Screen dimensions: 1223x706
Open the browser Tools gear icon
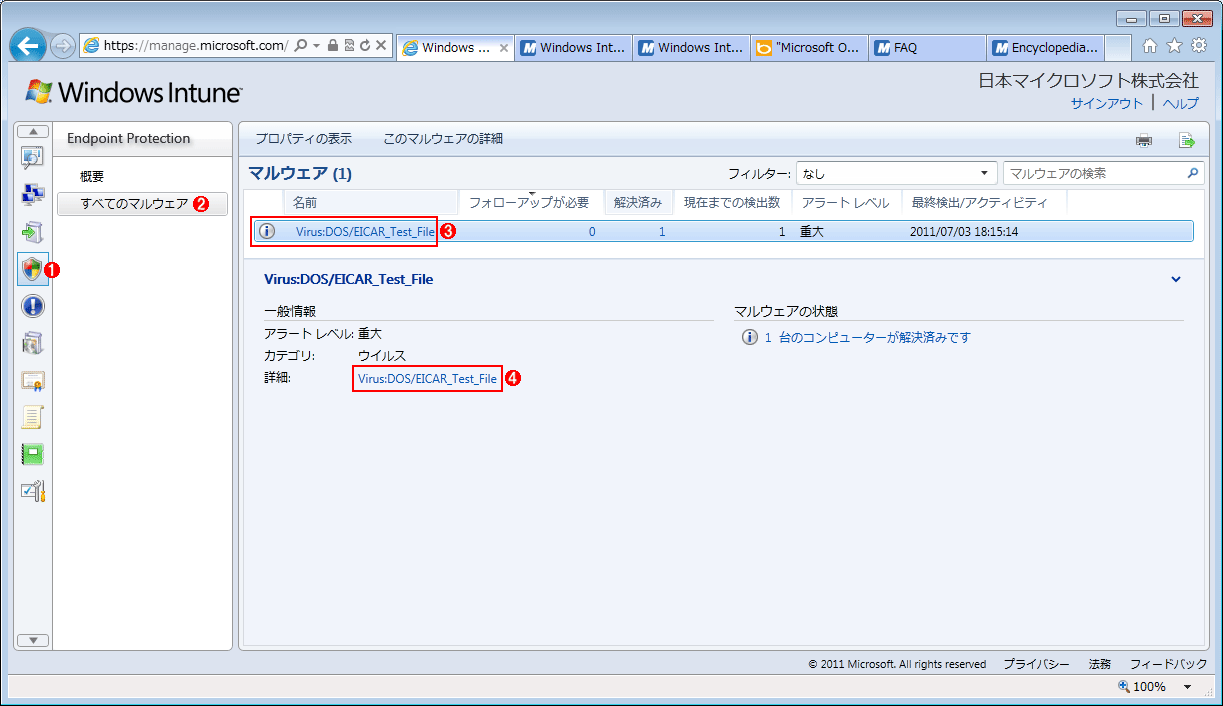pyautogui.click(x=1198, y=46)
